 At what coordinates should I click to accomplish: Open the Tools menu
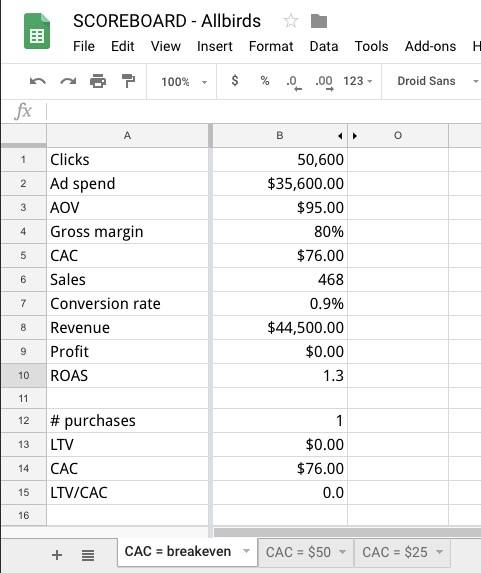point(371,46)
